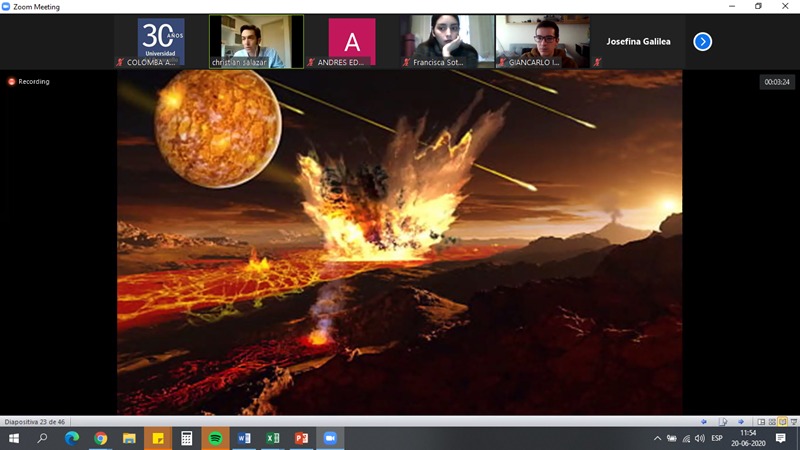Image resolution: width=800 pixels, height=450 pixels.
Task: Switch to Word in taskbar
Action: tap(244, 438)
